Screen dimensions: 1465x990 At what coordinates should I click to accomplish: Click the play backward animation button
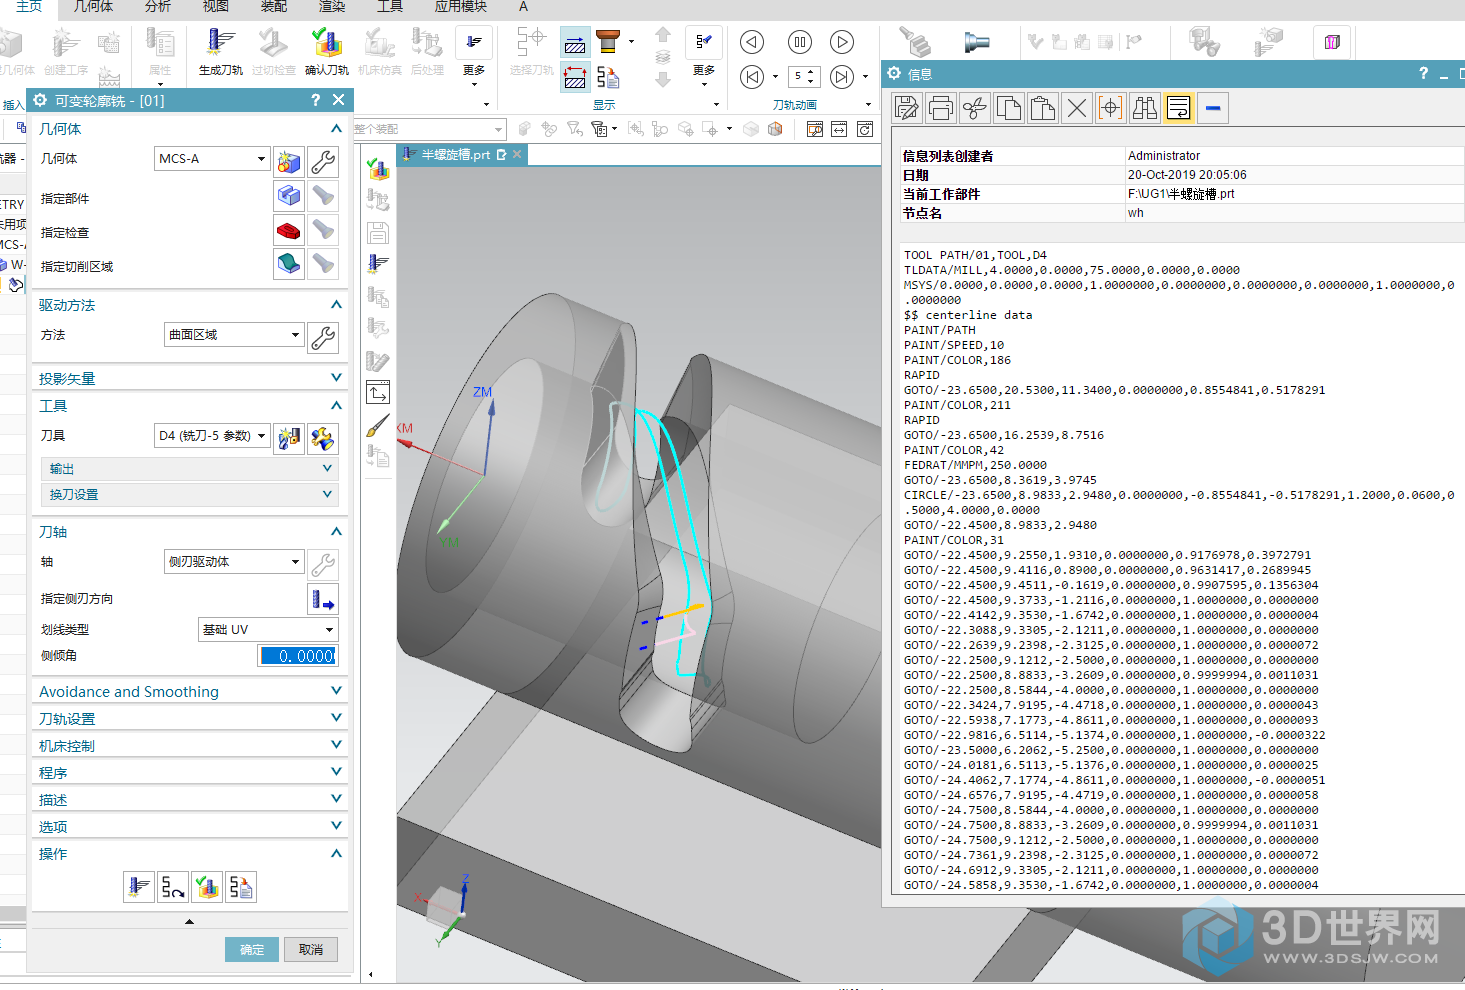click(x=752, y=42)
